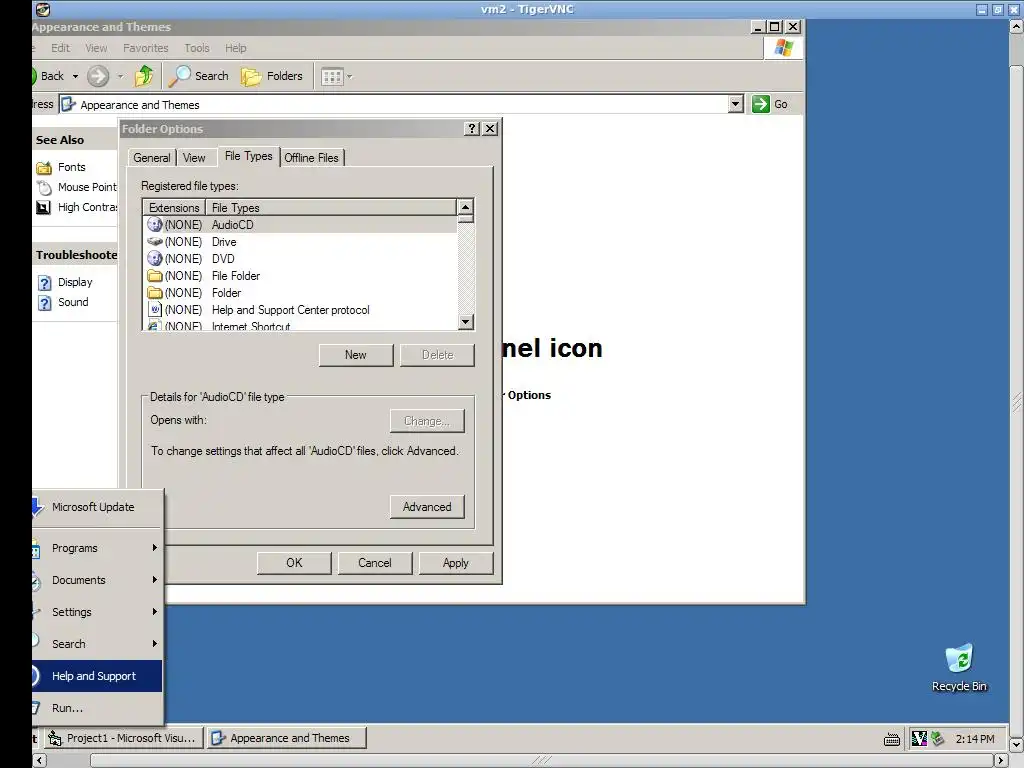Click the file list scroll down arrow

(465, 321)
